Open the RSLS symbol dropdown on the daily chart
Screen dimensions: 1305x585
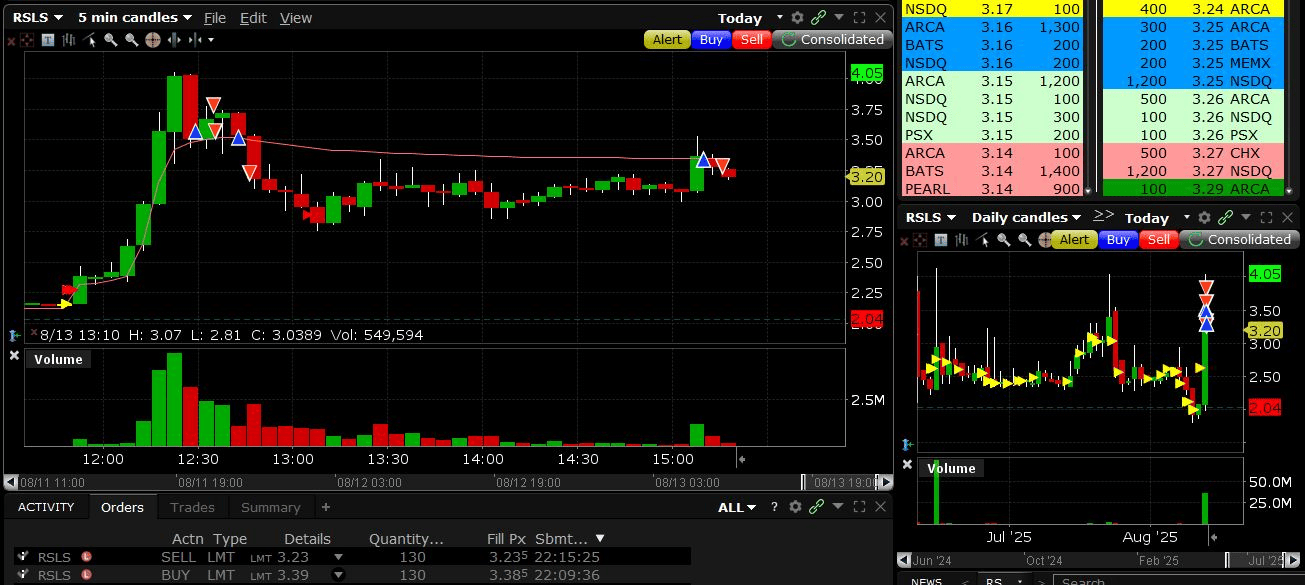click(x=931, y=217)
